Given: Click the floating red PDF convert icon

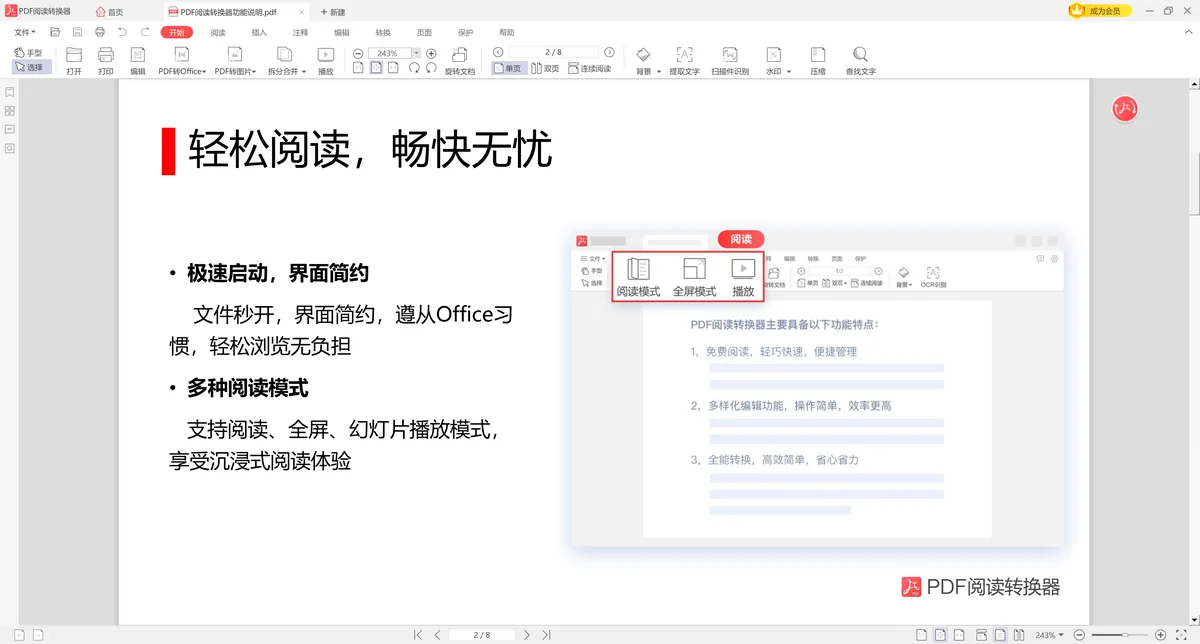Looking at the screenshot, I should click(x=1126, y=109).
